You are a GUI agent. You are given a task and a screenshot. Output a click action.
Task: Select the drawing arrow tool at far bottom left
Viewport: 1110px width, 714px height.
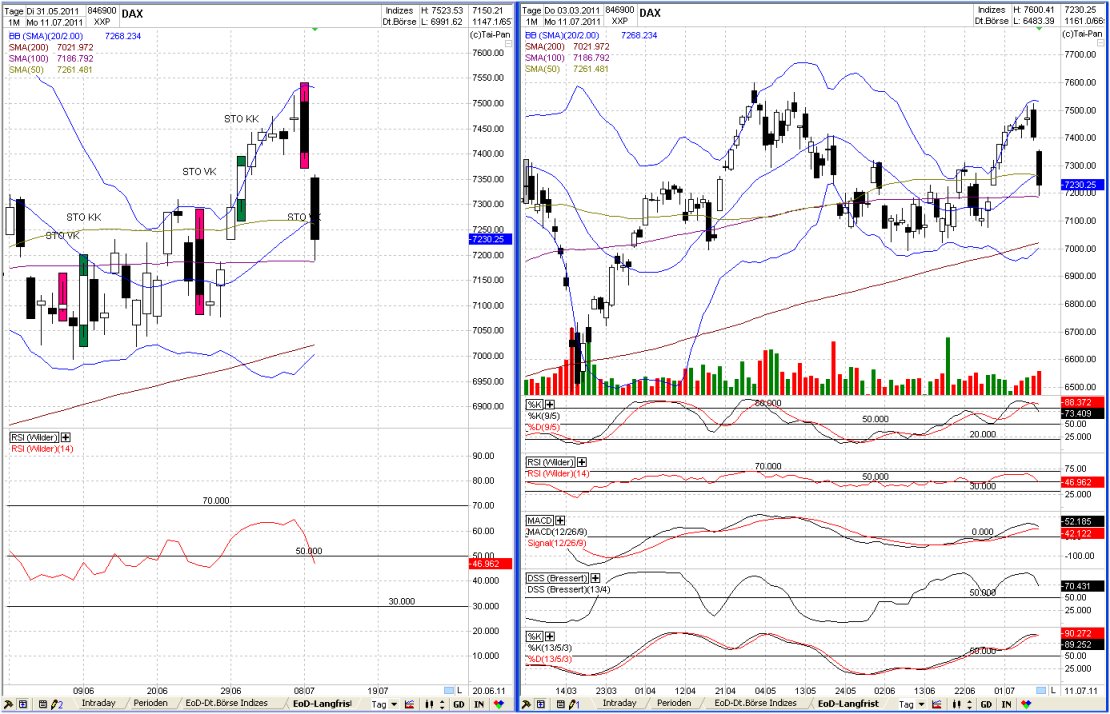8,702
